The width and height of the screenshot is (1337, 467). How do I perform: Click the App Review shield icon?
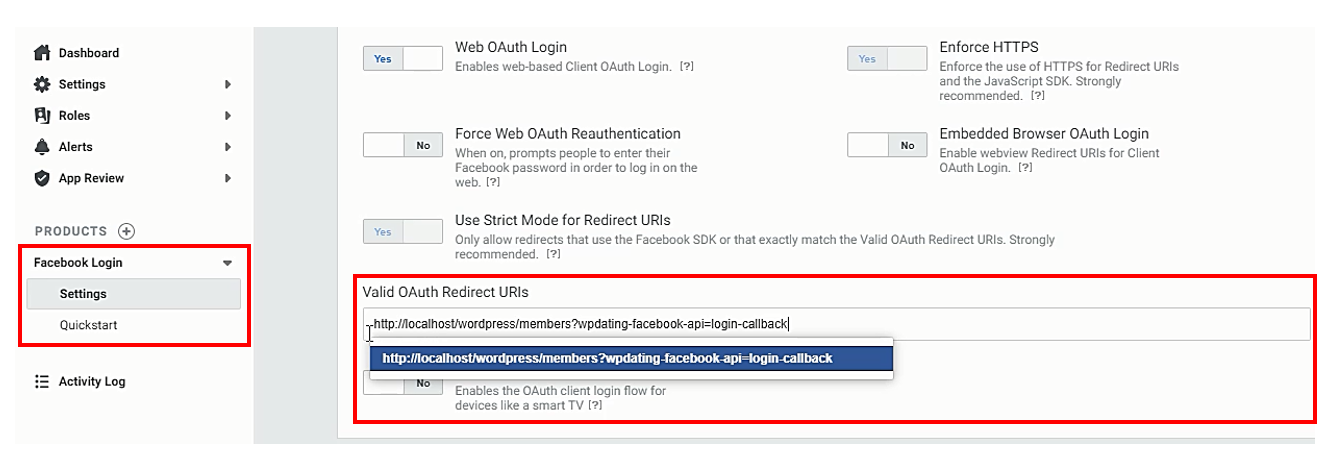click(42, 178)
